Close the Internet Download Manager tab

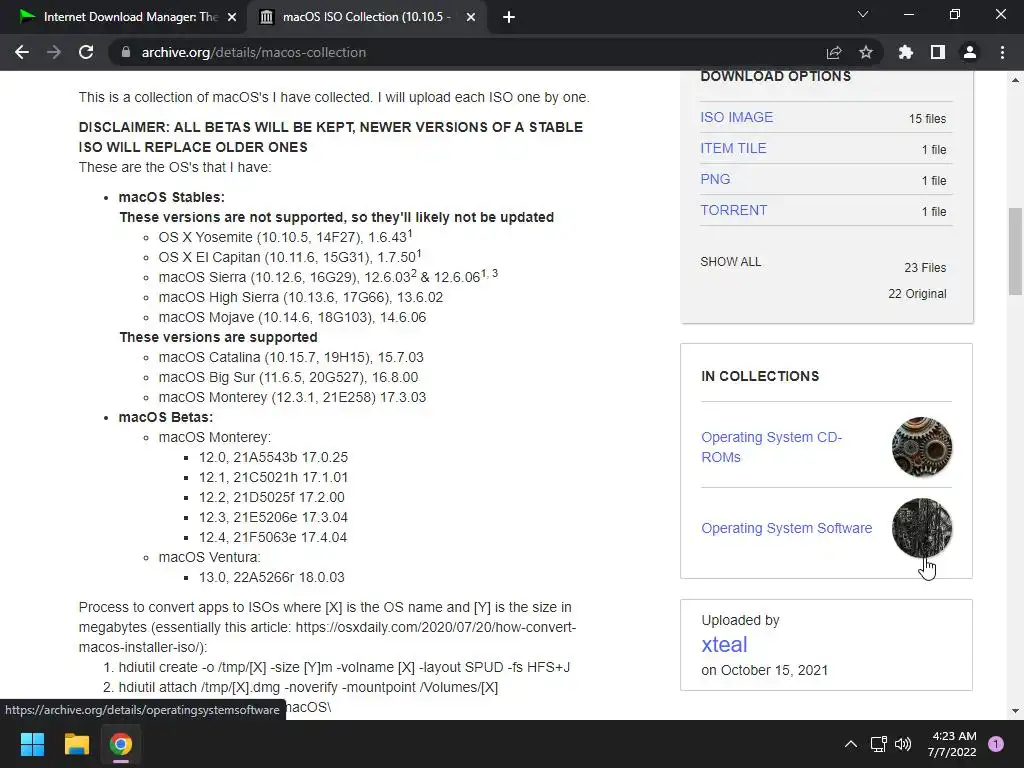(x=232, y=17)
